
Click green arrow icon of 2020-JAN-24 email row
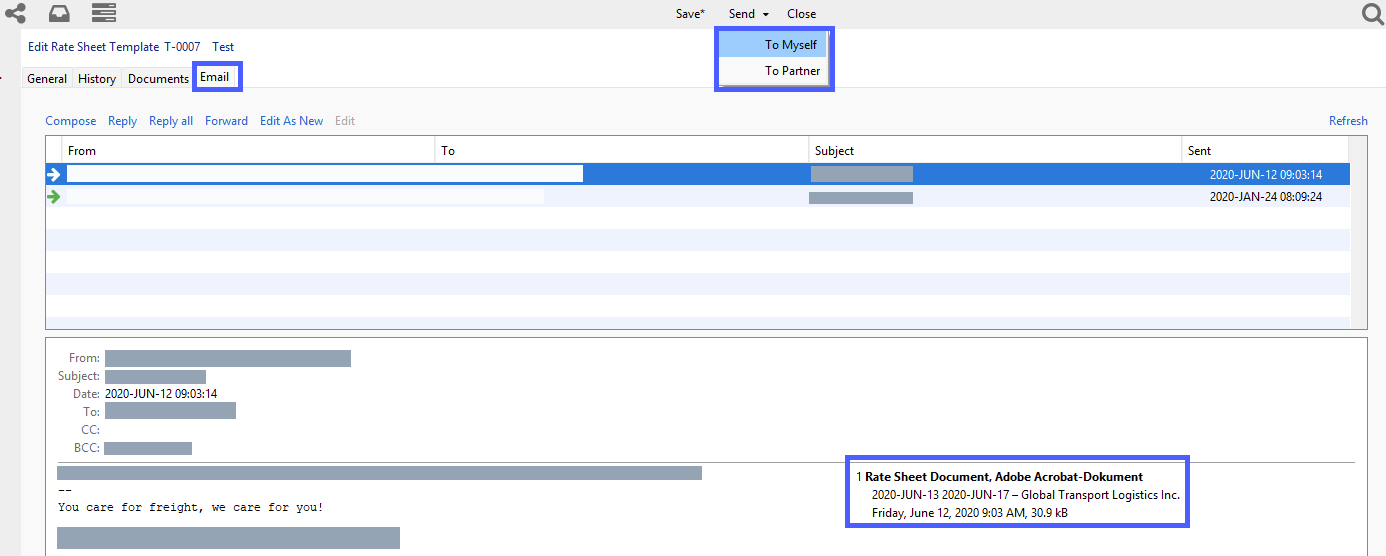54,196
